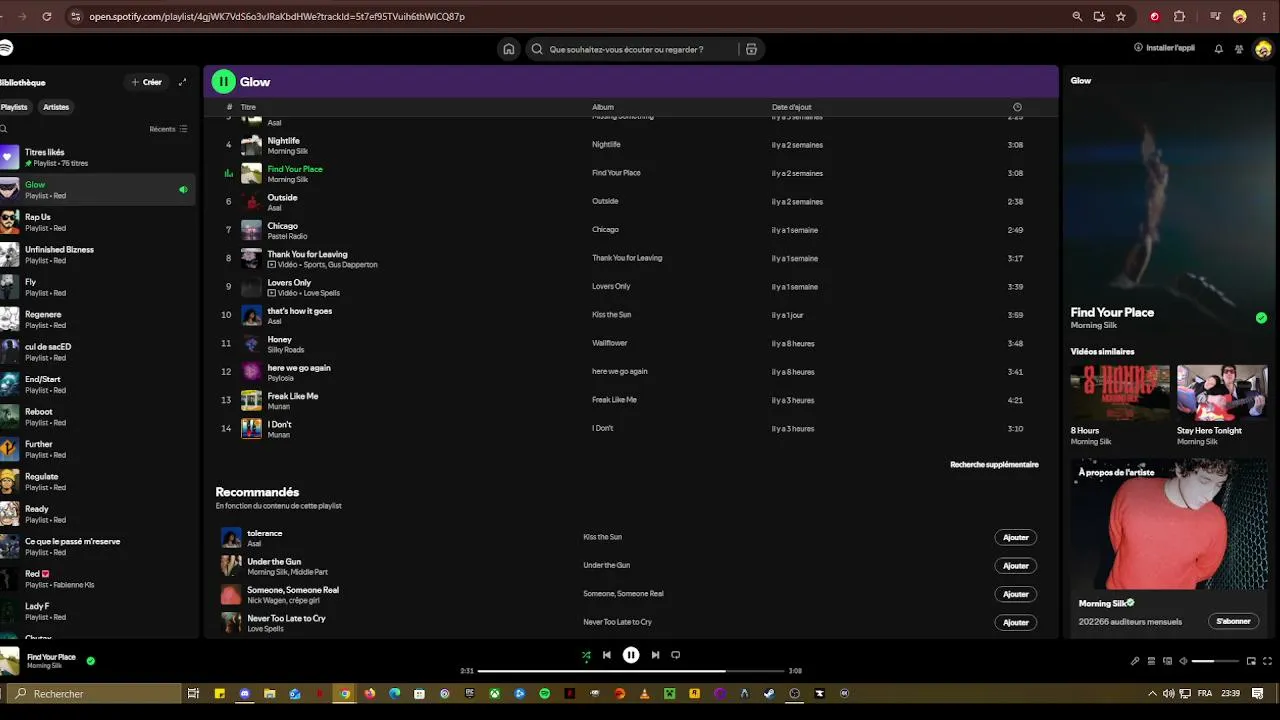Image resolution: width=1280 pixels, height=720 pixels.
Task: Click the Spotify logo
Action: point(5,48)
